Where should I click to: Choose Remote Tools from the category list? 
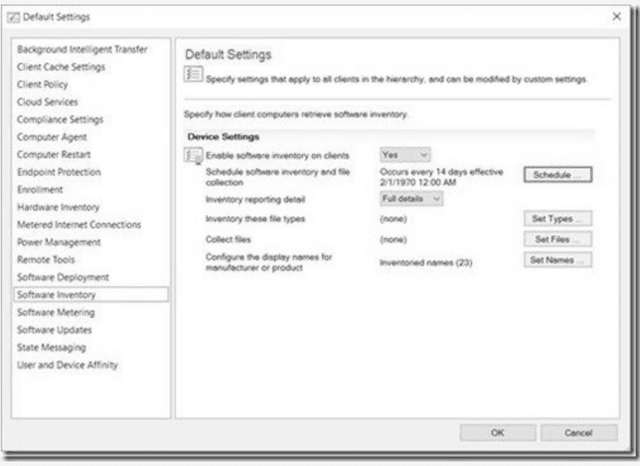(46, 259)
